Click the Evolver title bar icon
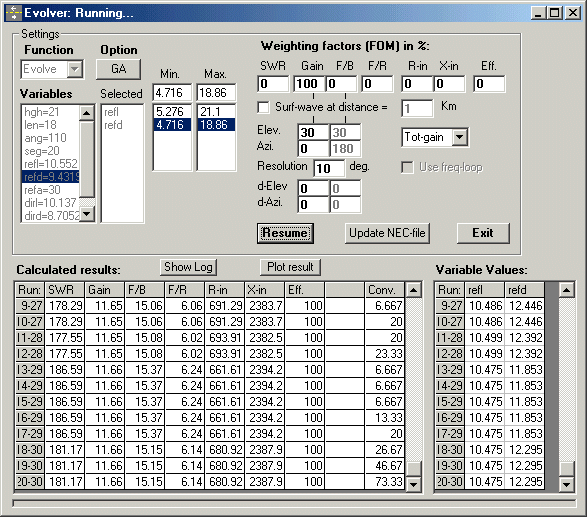Image resolution: width=587 pixels, height=517 pixels. (13, 13)
